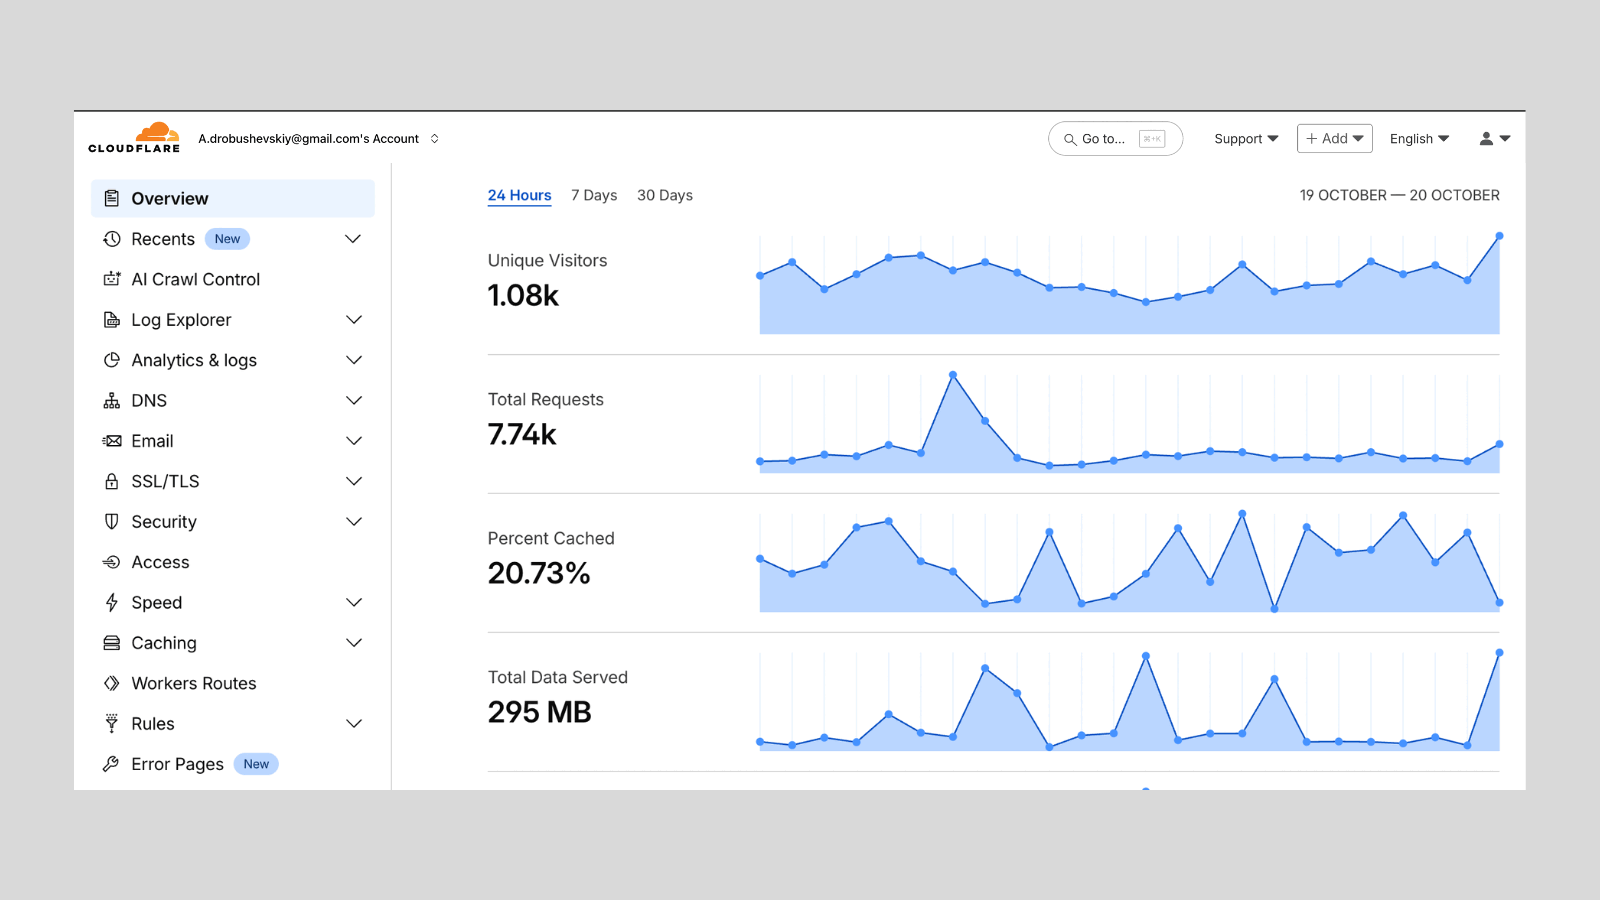Expand the Recents section chevron
Image resolution: width=1600 pixels, height=900 pixels.
[353, 239]
